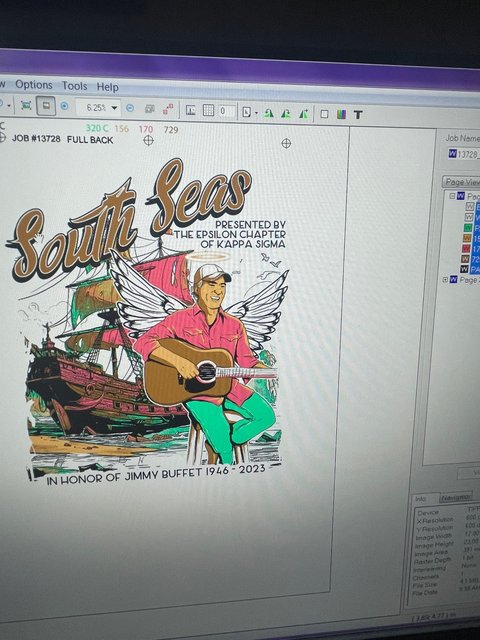The image size is (480, 640).
Task: Click the 'JOB #13728 FULL BACK' text
Action: click(x=62, y=139)
